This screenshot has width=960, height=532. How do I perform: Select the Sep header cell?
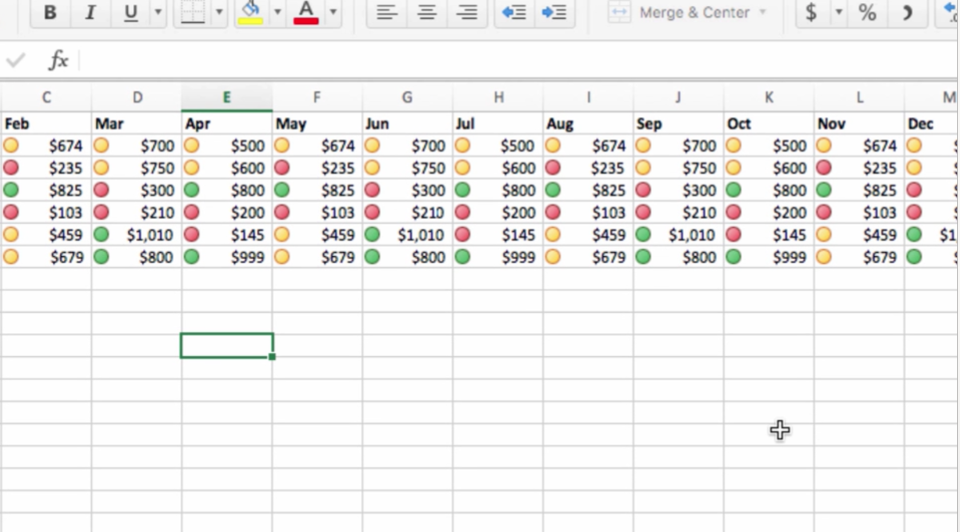click(678, 124)
